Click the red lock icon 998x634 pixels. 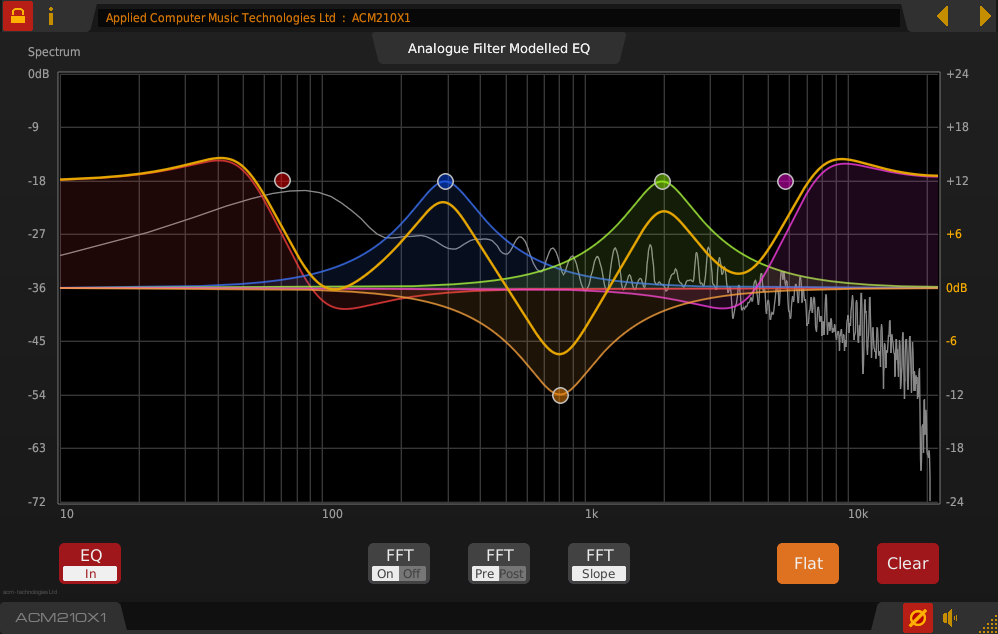tap(18, 16)
